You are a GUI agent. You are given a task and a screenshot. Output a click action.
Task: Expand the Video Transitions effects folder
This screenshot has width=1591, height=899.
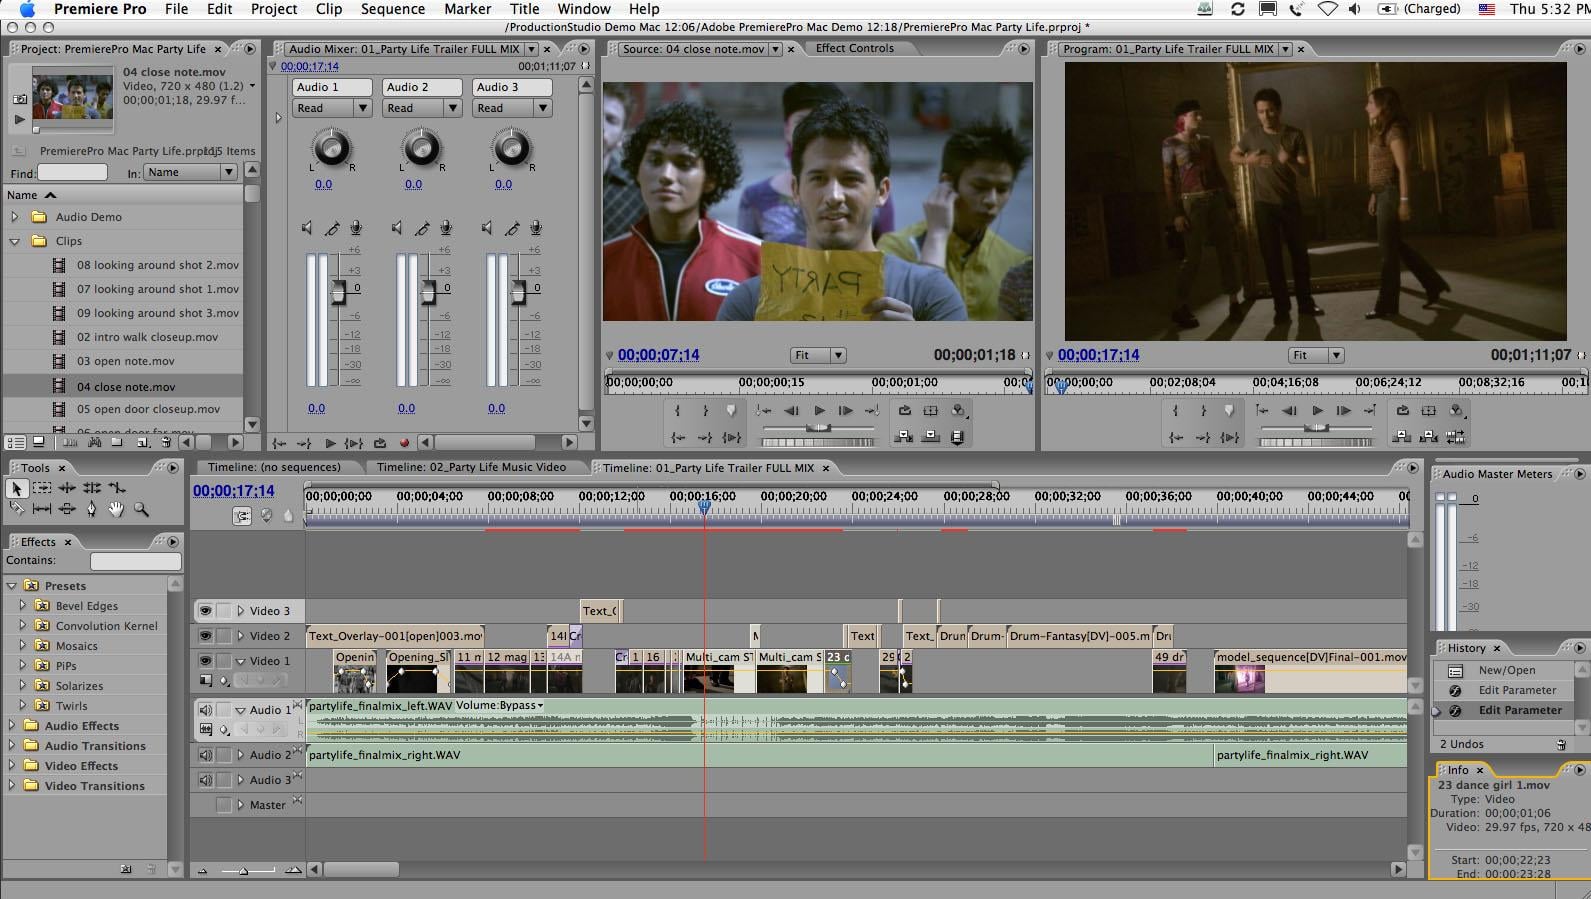click(x=12, y=786)
